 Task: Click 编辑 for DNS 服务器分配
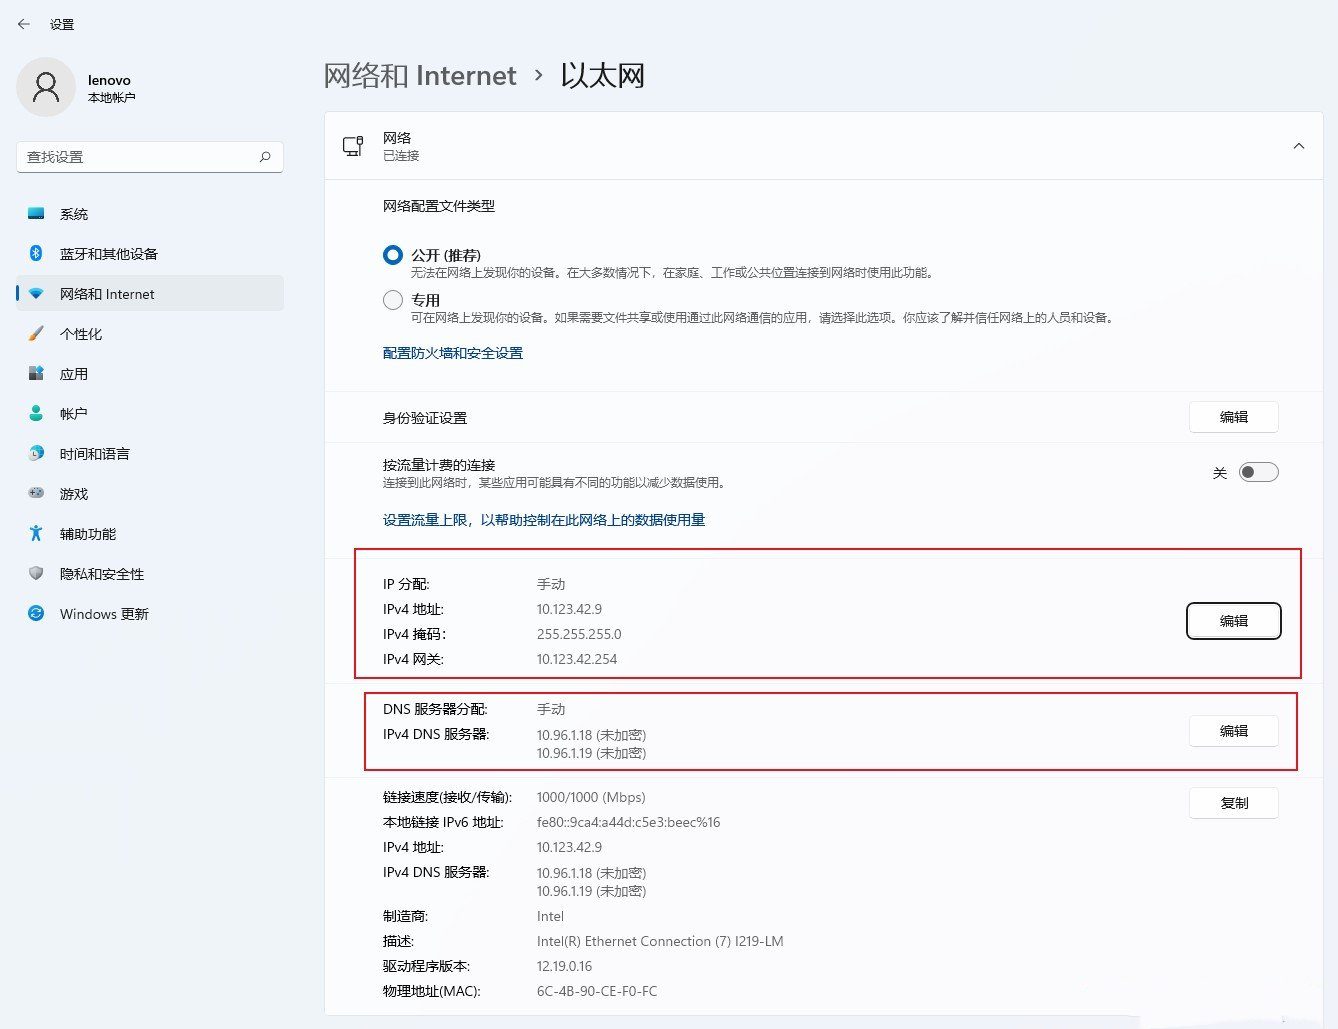[x=1233, y=731]
